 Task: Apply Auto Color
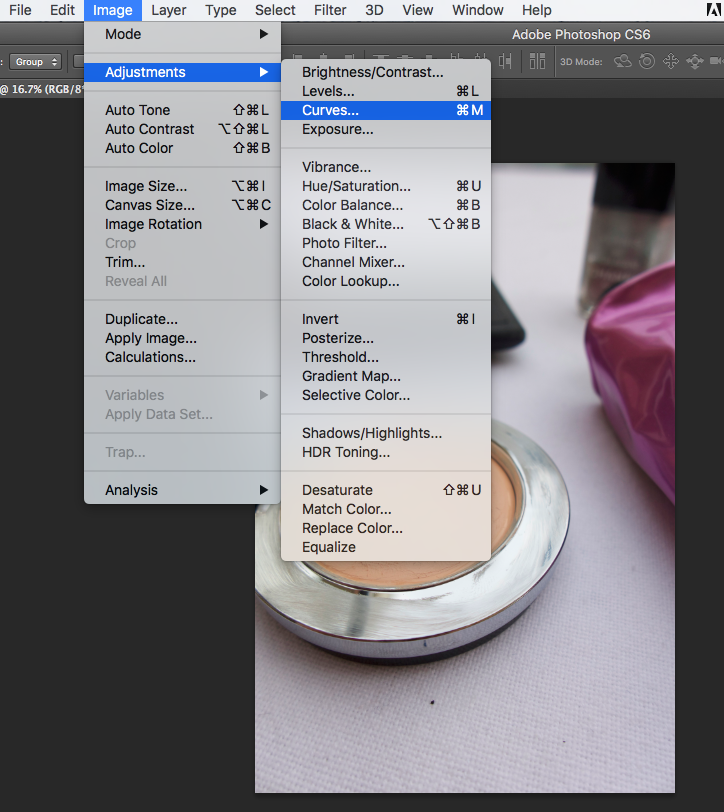pyautogui.click(x=182, y=148)
